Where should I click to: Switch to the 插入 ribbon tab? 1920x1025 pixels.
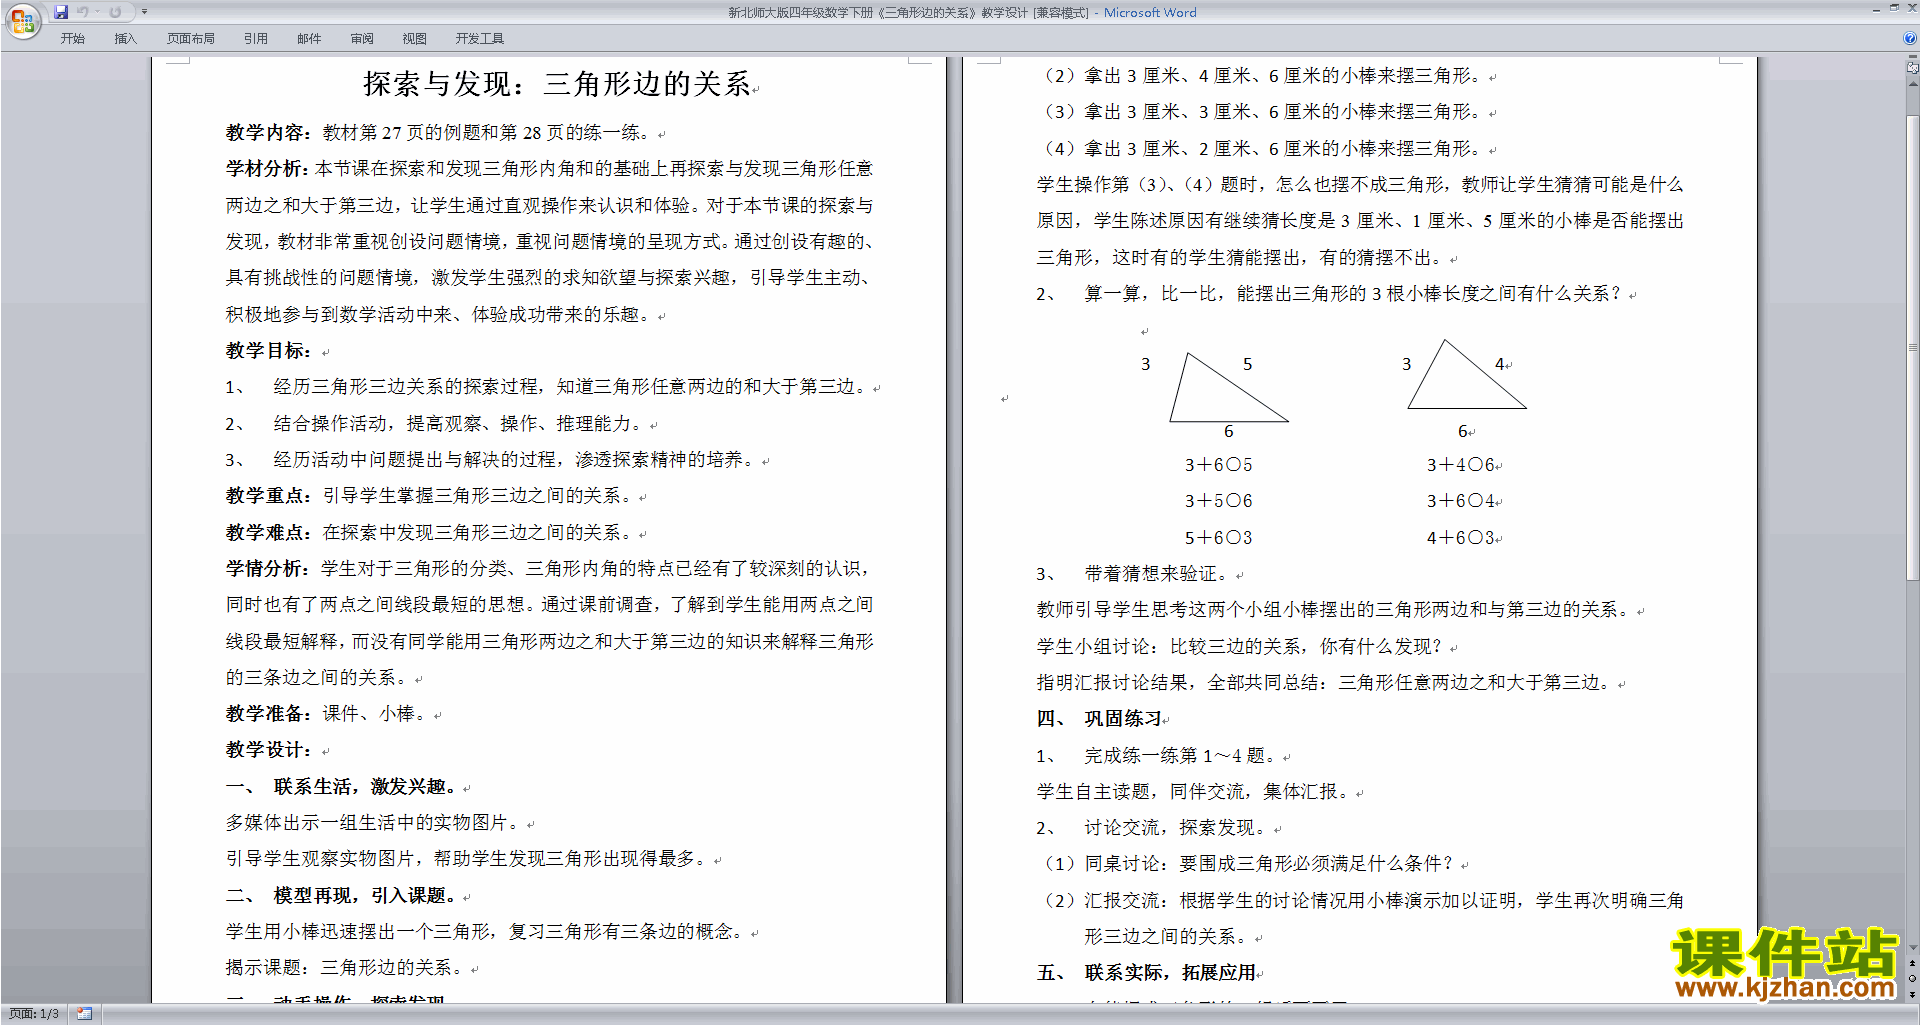coord(125,39)
